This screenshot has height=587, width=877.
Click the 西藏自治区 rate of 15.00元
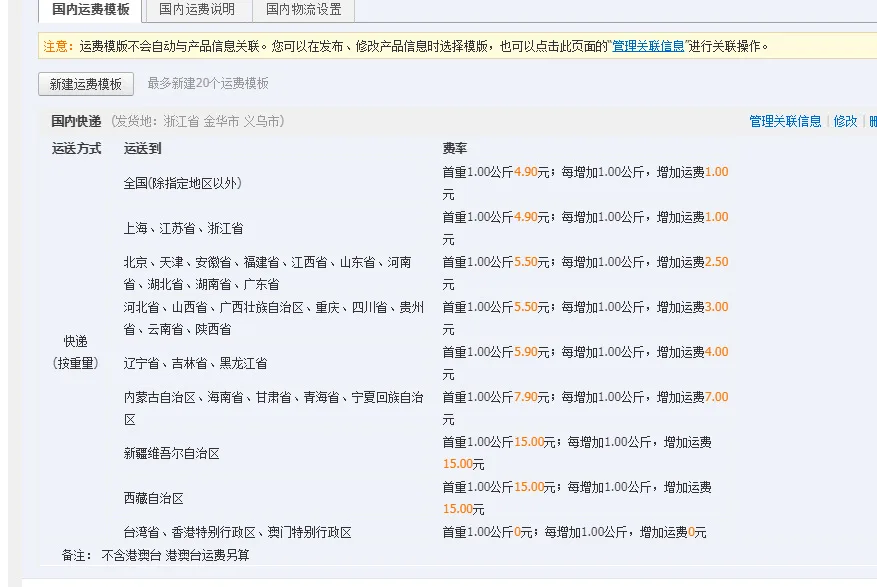(577, 498)
